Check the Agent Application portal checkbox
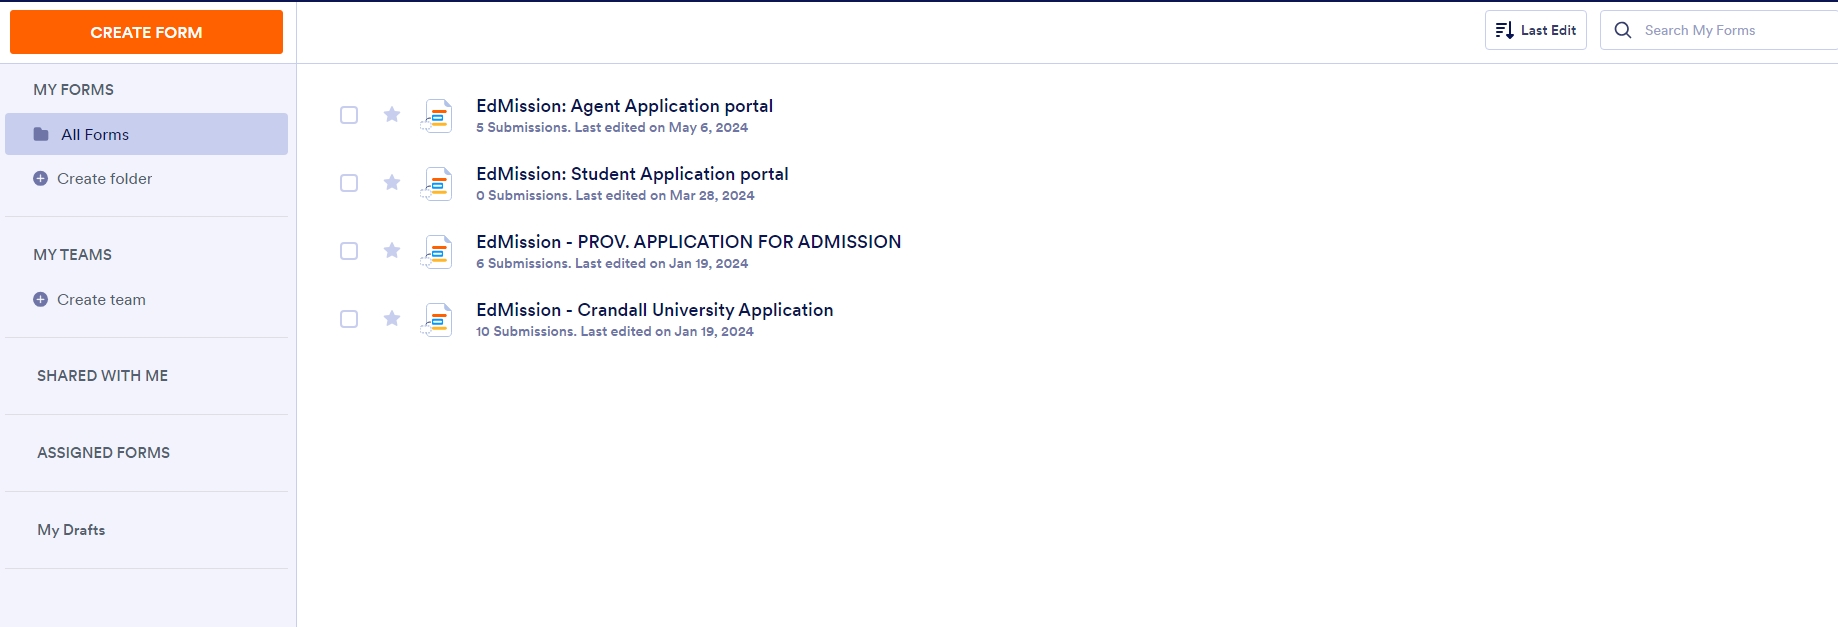Image resolution: width=1838 pixels, height=627 pixels. click(349, 115)
